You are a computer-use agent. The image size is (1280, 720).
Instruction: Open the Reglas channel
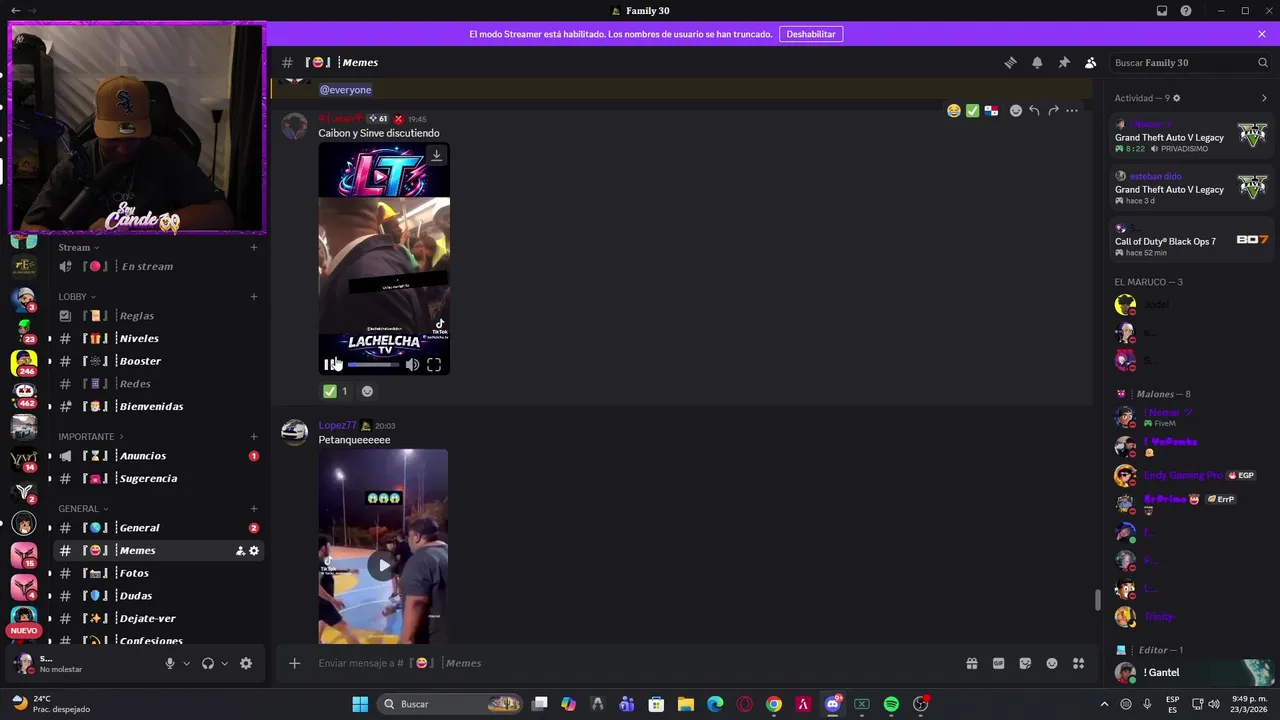(156, 315)
